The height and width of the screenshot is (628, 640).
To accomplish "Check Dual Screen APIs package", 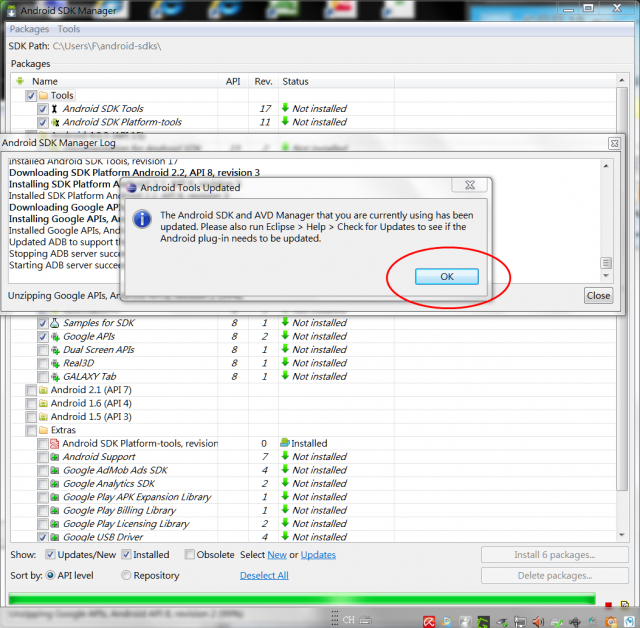I will point(42,350).
